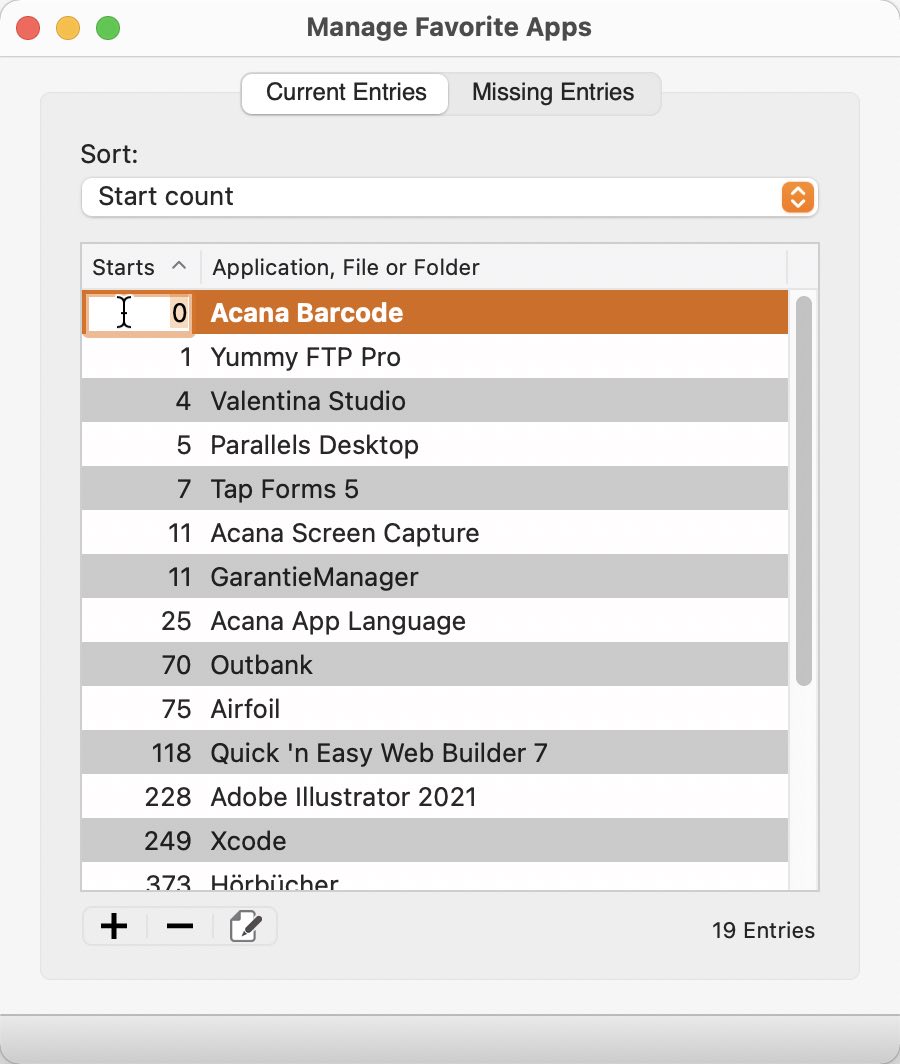Select Adobe Illustrator 2021 row
This screenshot has height=1064, width=900.
coord(434,797)
